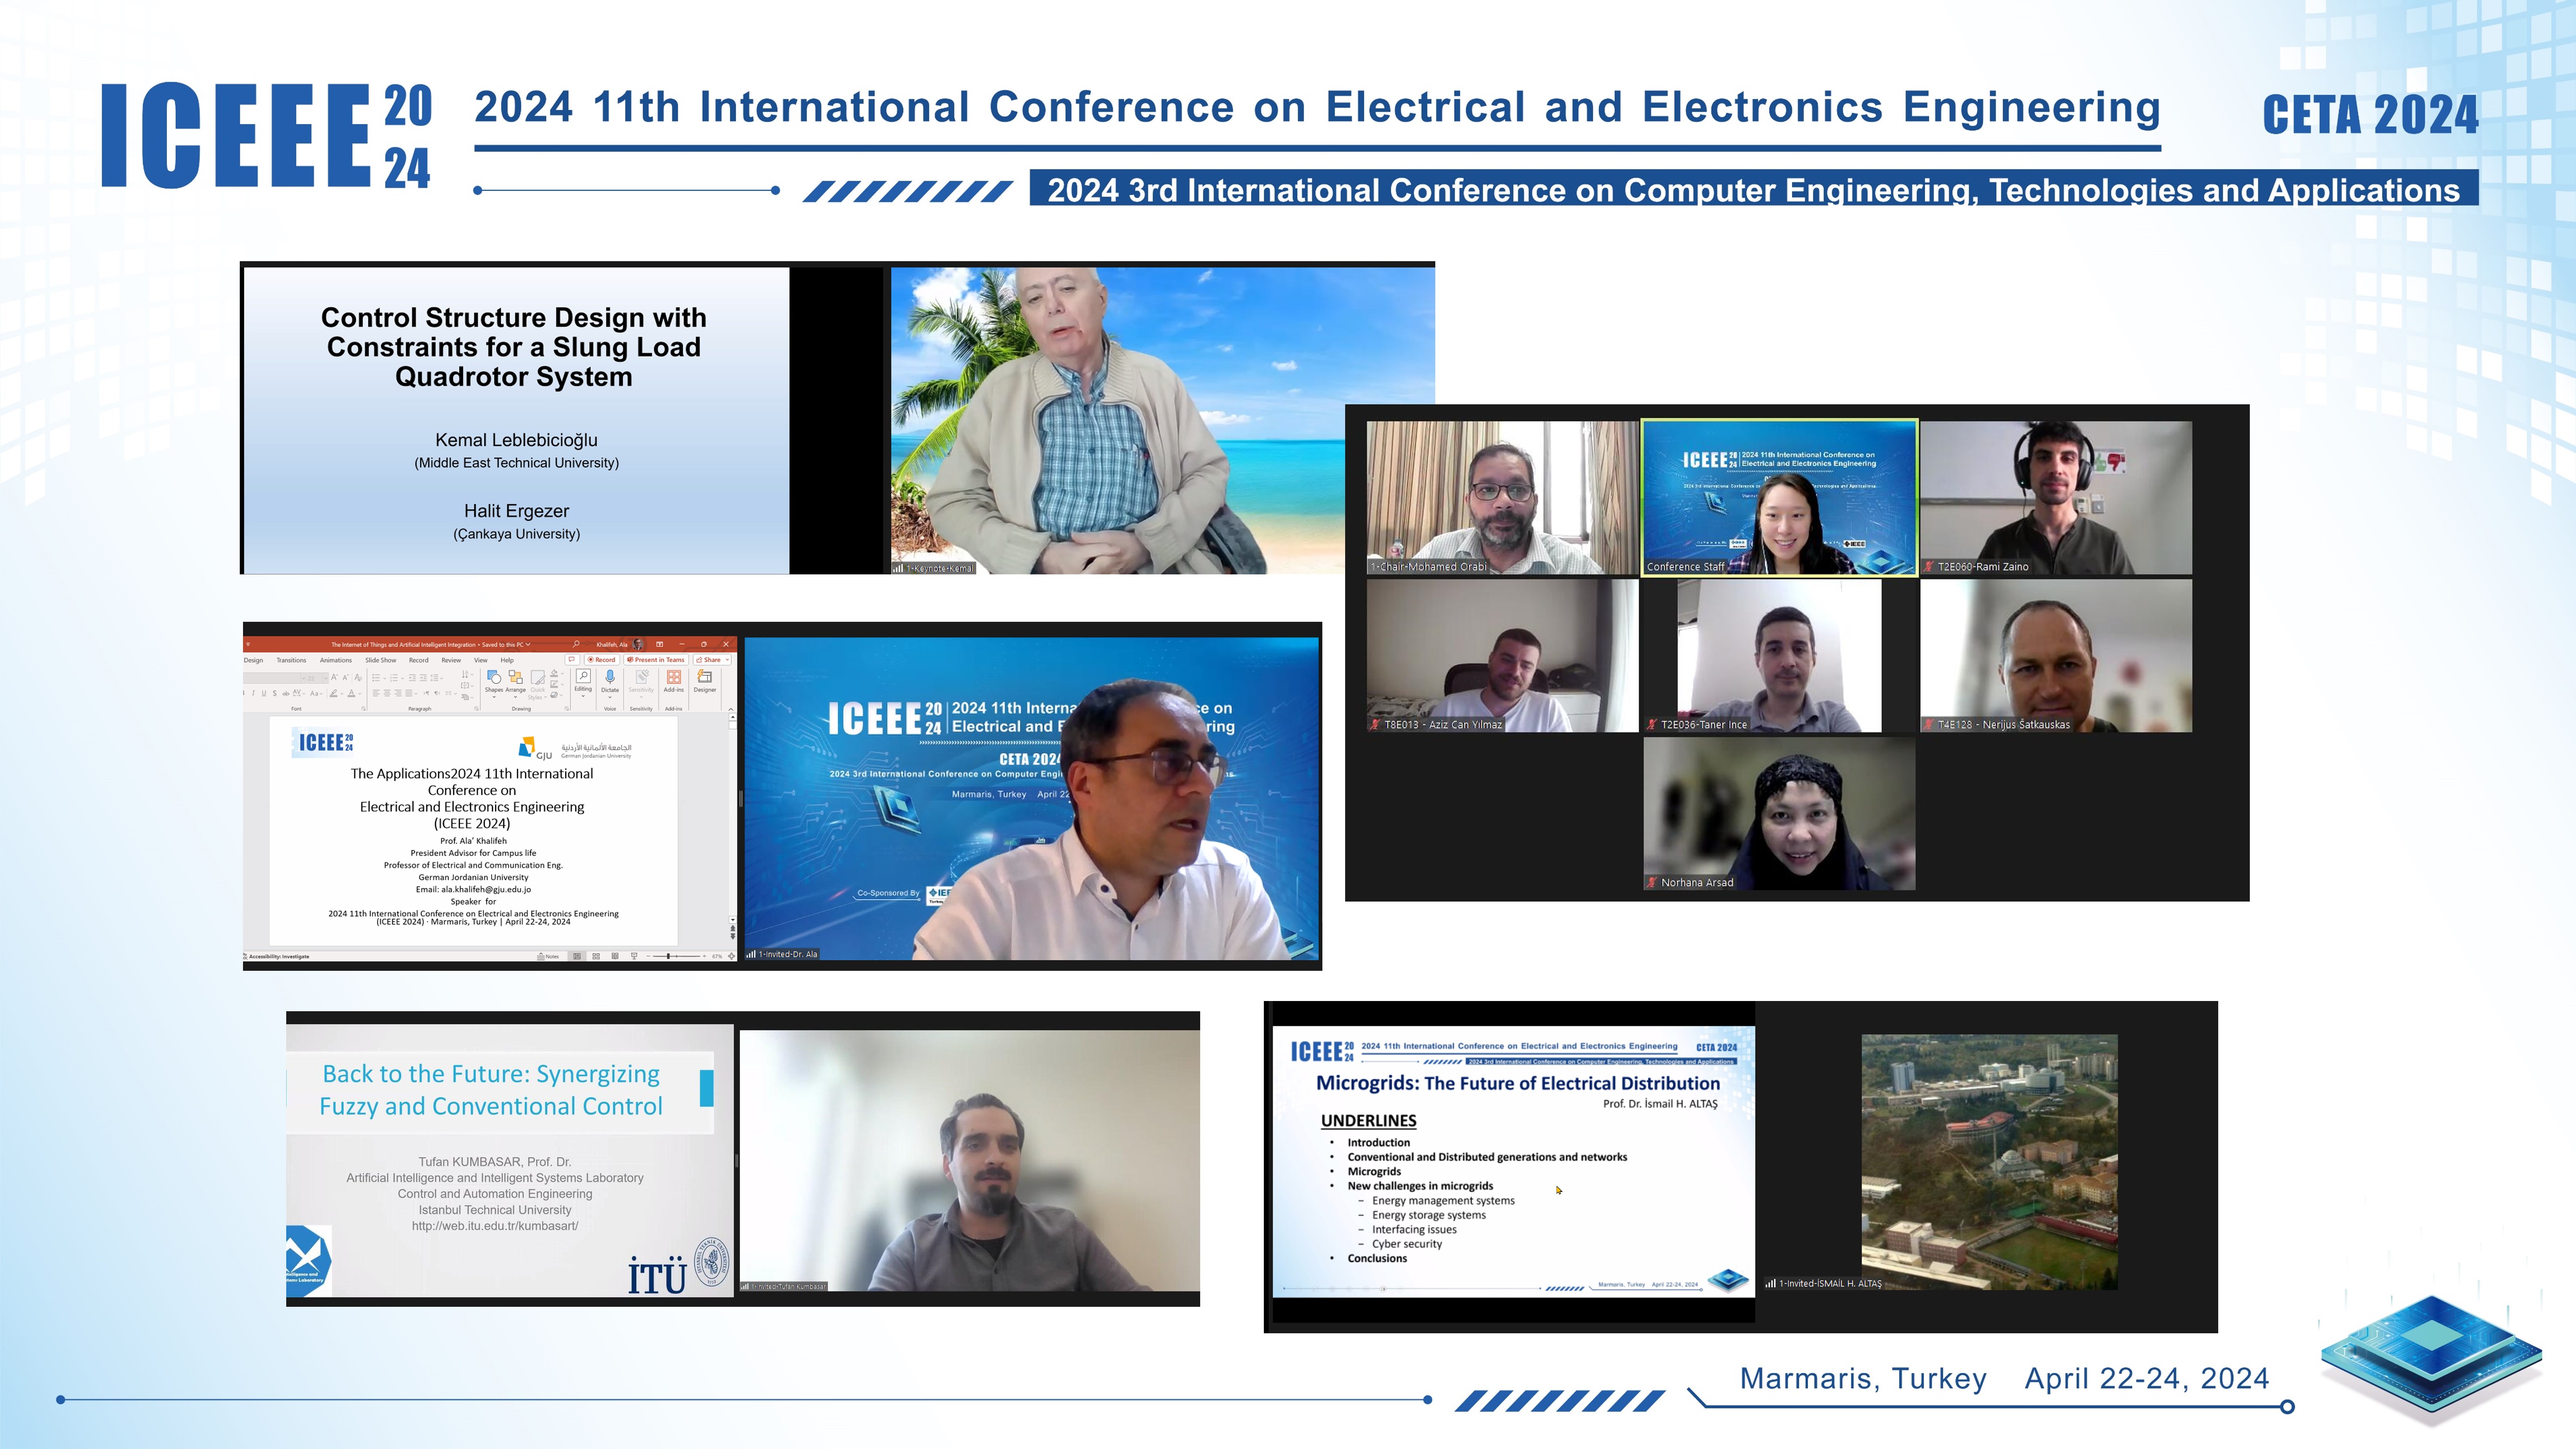Open the Transitions tab

click(x=292, y=660)
